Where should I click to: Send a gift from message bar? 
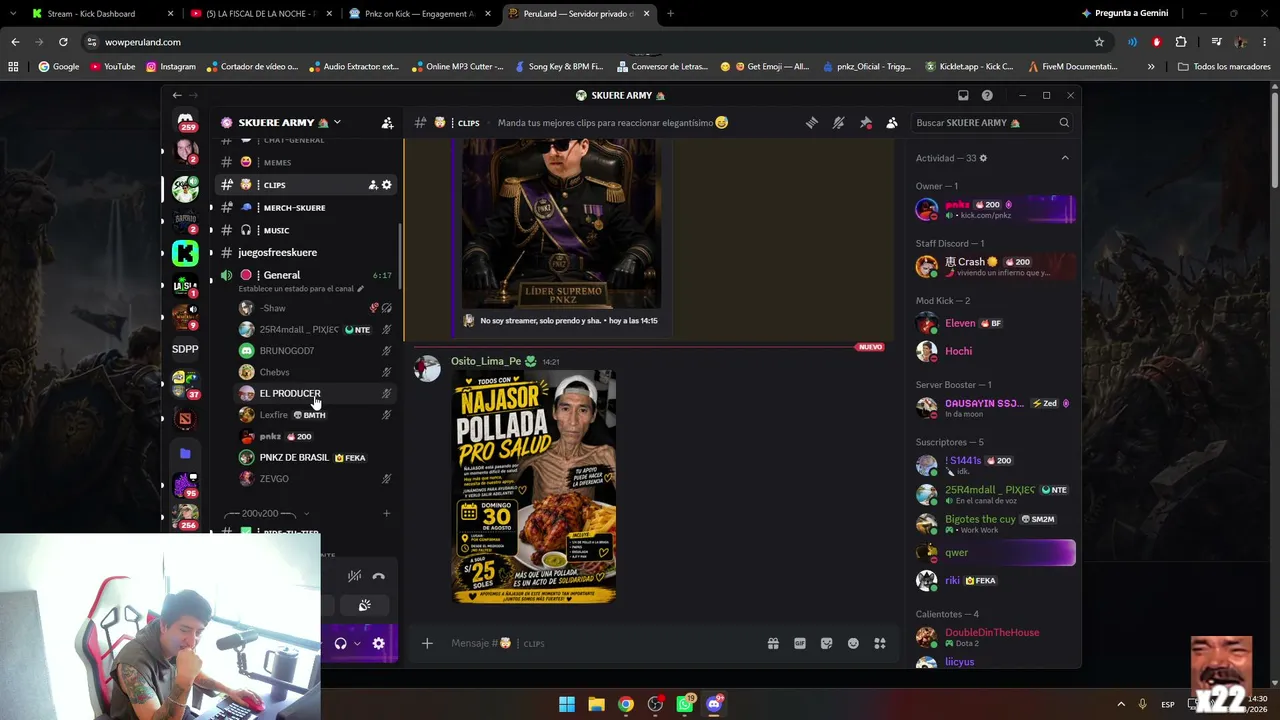coord(773,643)
